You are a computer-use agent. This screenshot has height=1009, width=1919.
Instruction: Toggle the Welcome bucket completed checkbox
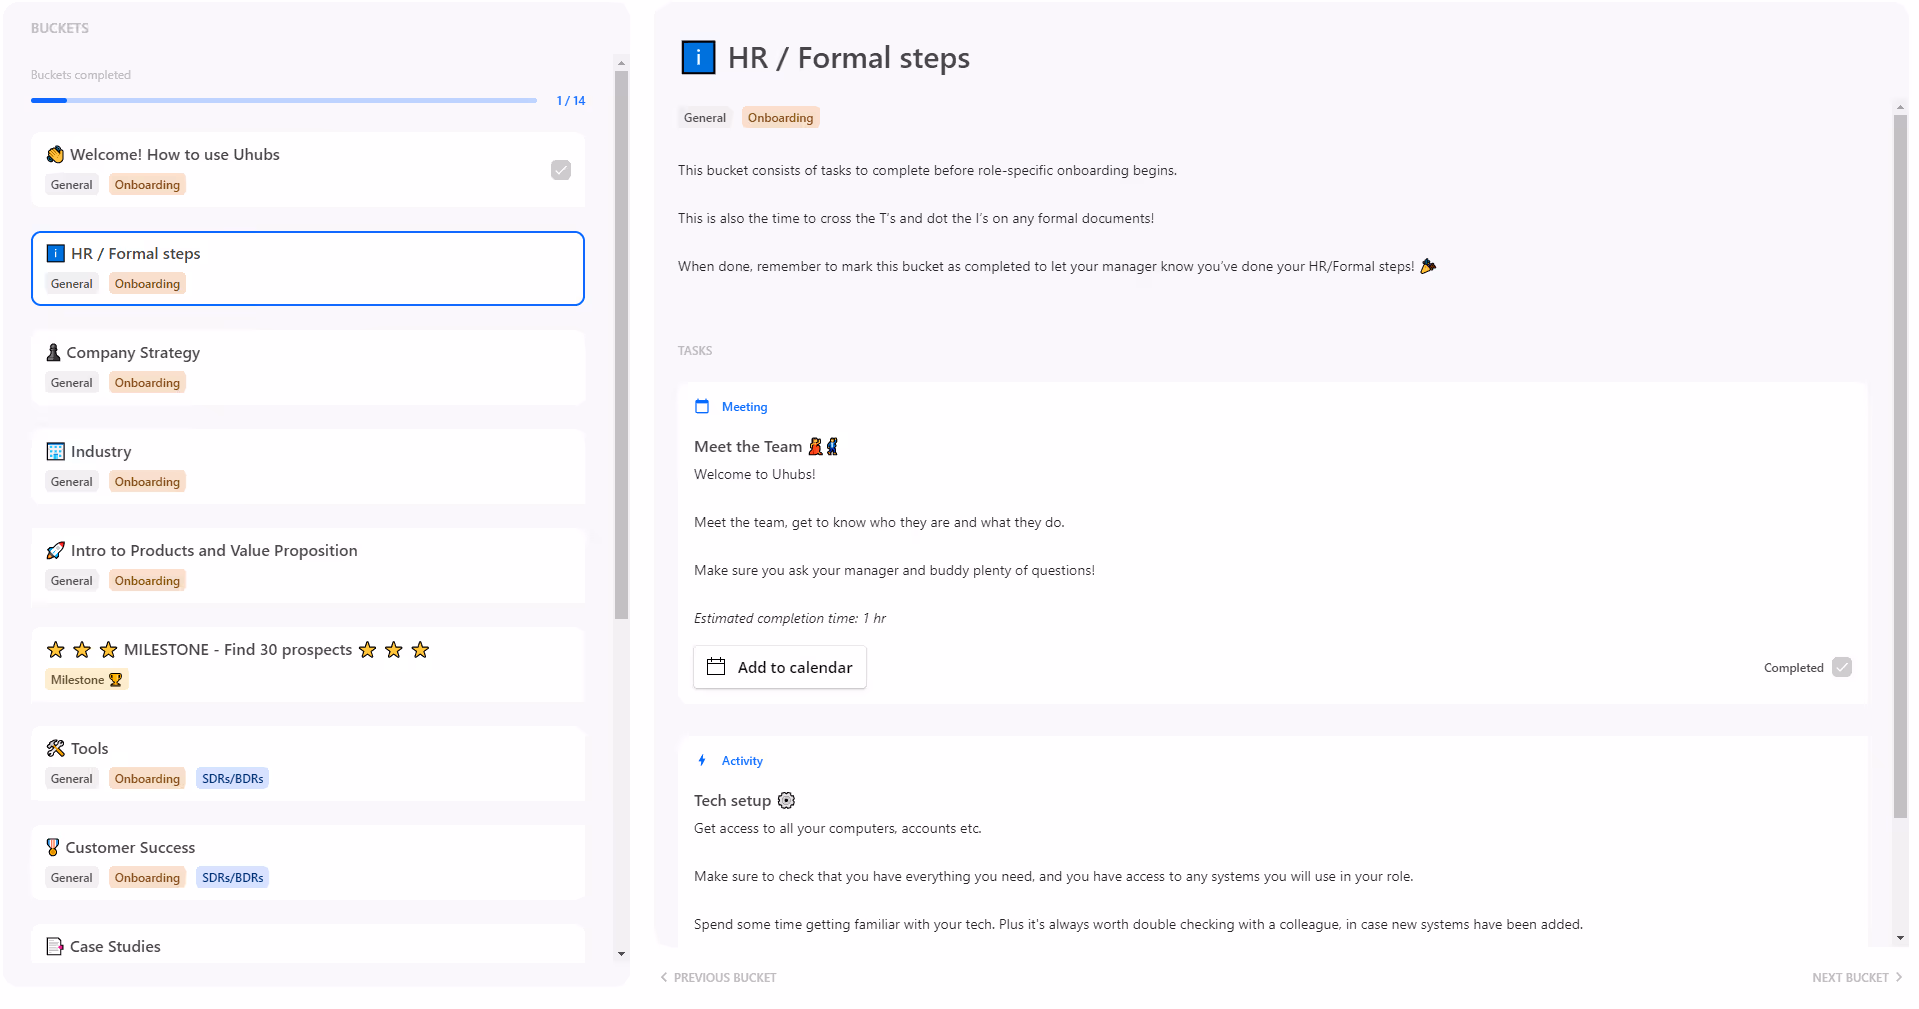pyautogui.click(x=561, y=170)
